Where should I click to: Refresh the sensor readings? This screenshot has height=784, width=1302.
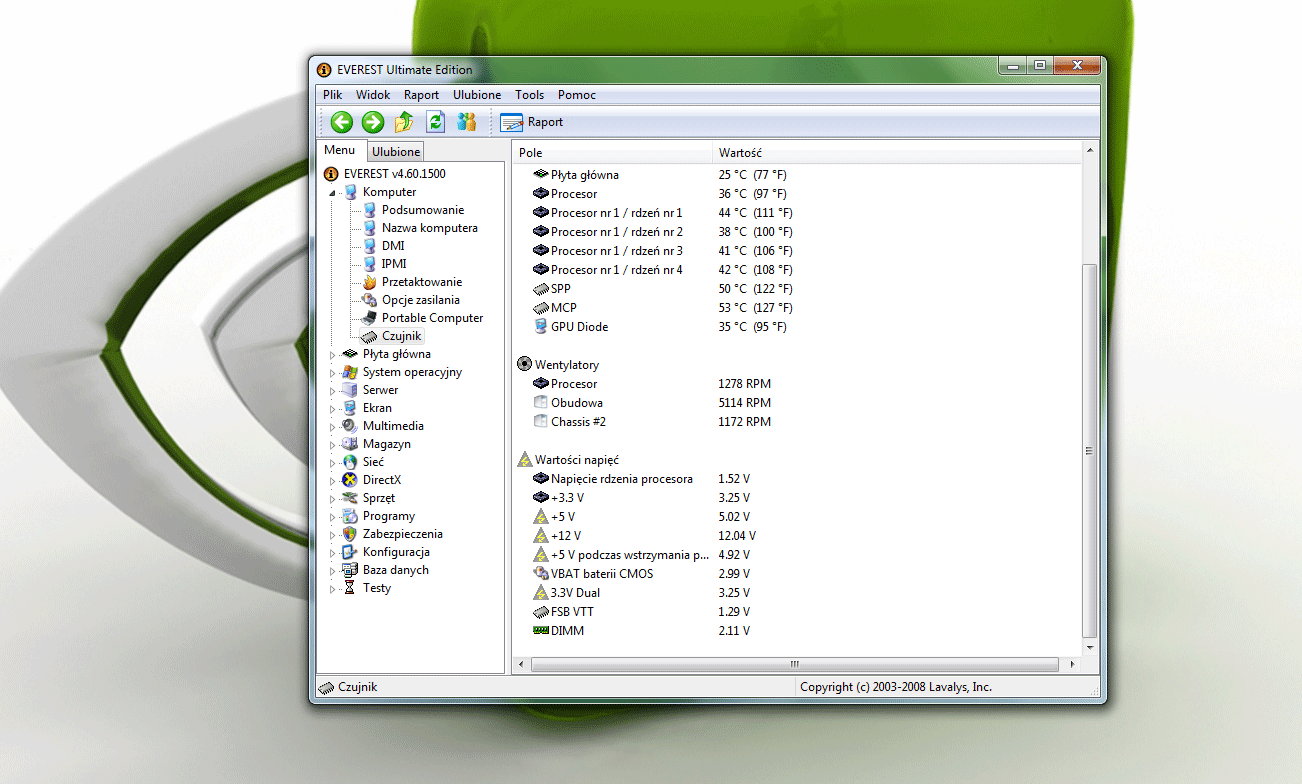pyautogui.click(x=435, y=122)
